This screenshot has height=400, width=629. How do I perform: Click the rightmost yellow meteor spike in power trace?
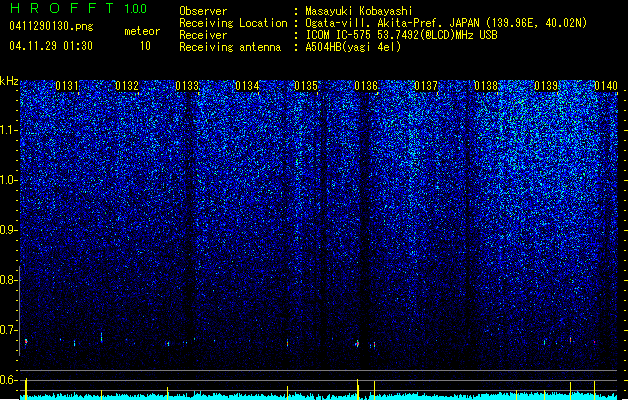pyautogui.click(x=595, y=390)
